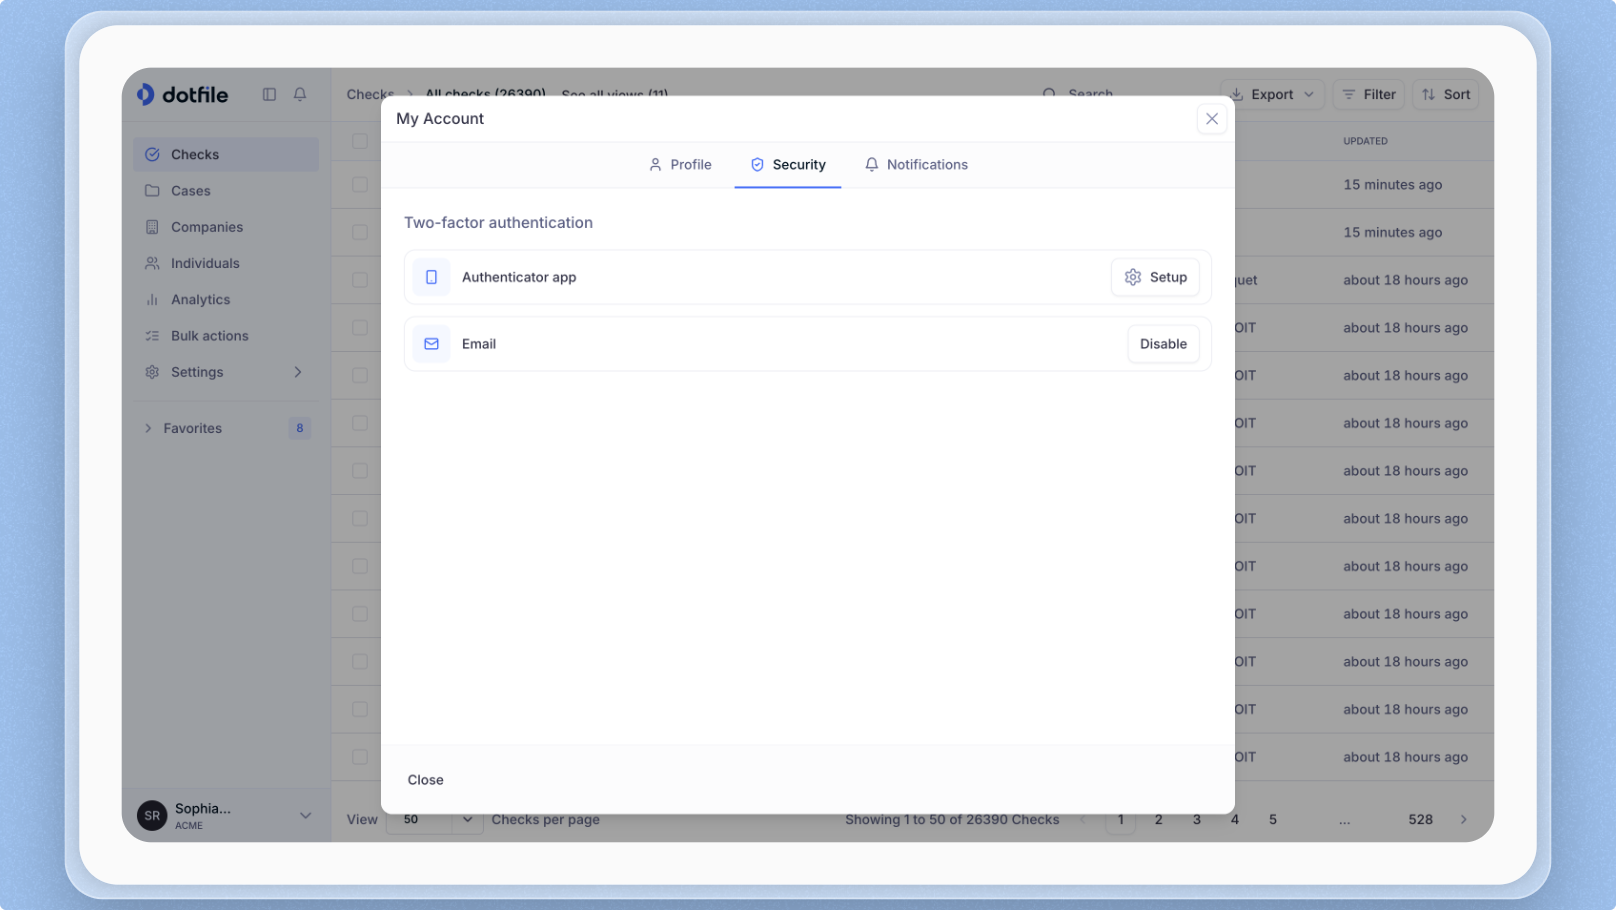Image resolution: width=1616 pixels, height=910 pixels.
Task: Open the Sophia account menu chevron
Action: 305,816
